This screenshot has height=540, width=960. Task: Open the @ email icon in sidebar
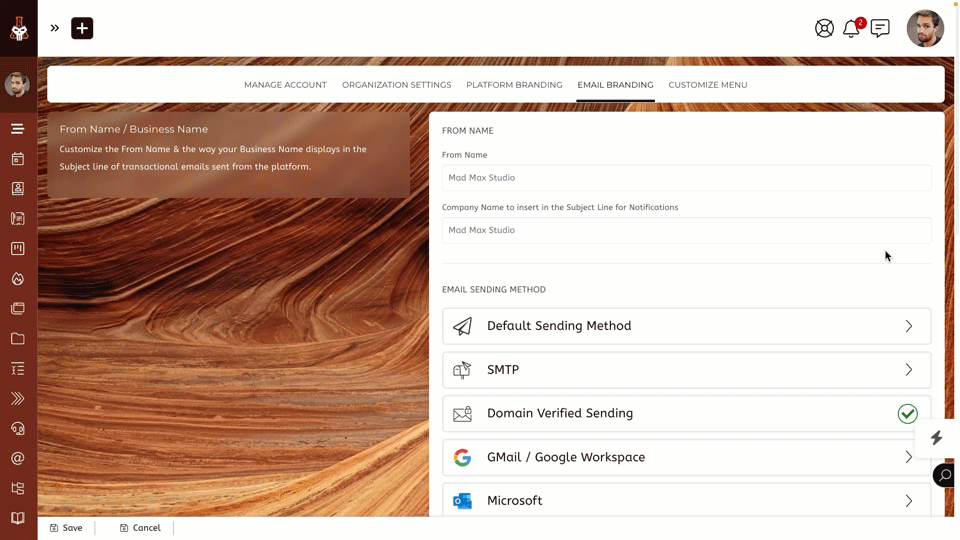point(18,459)
